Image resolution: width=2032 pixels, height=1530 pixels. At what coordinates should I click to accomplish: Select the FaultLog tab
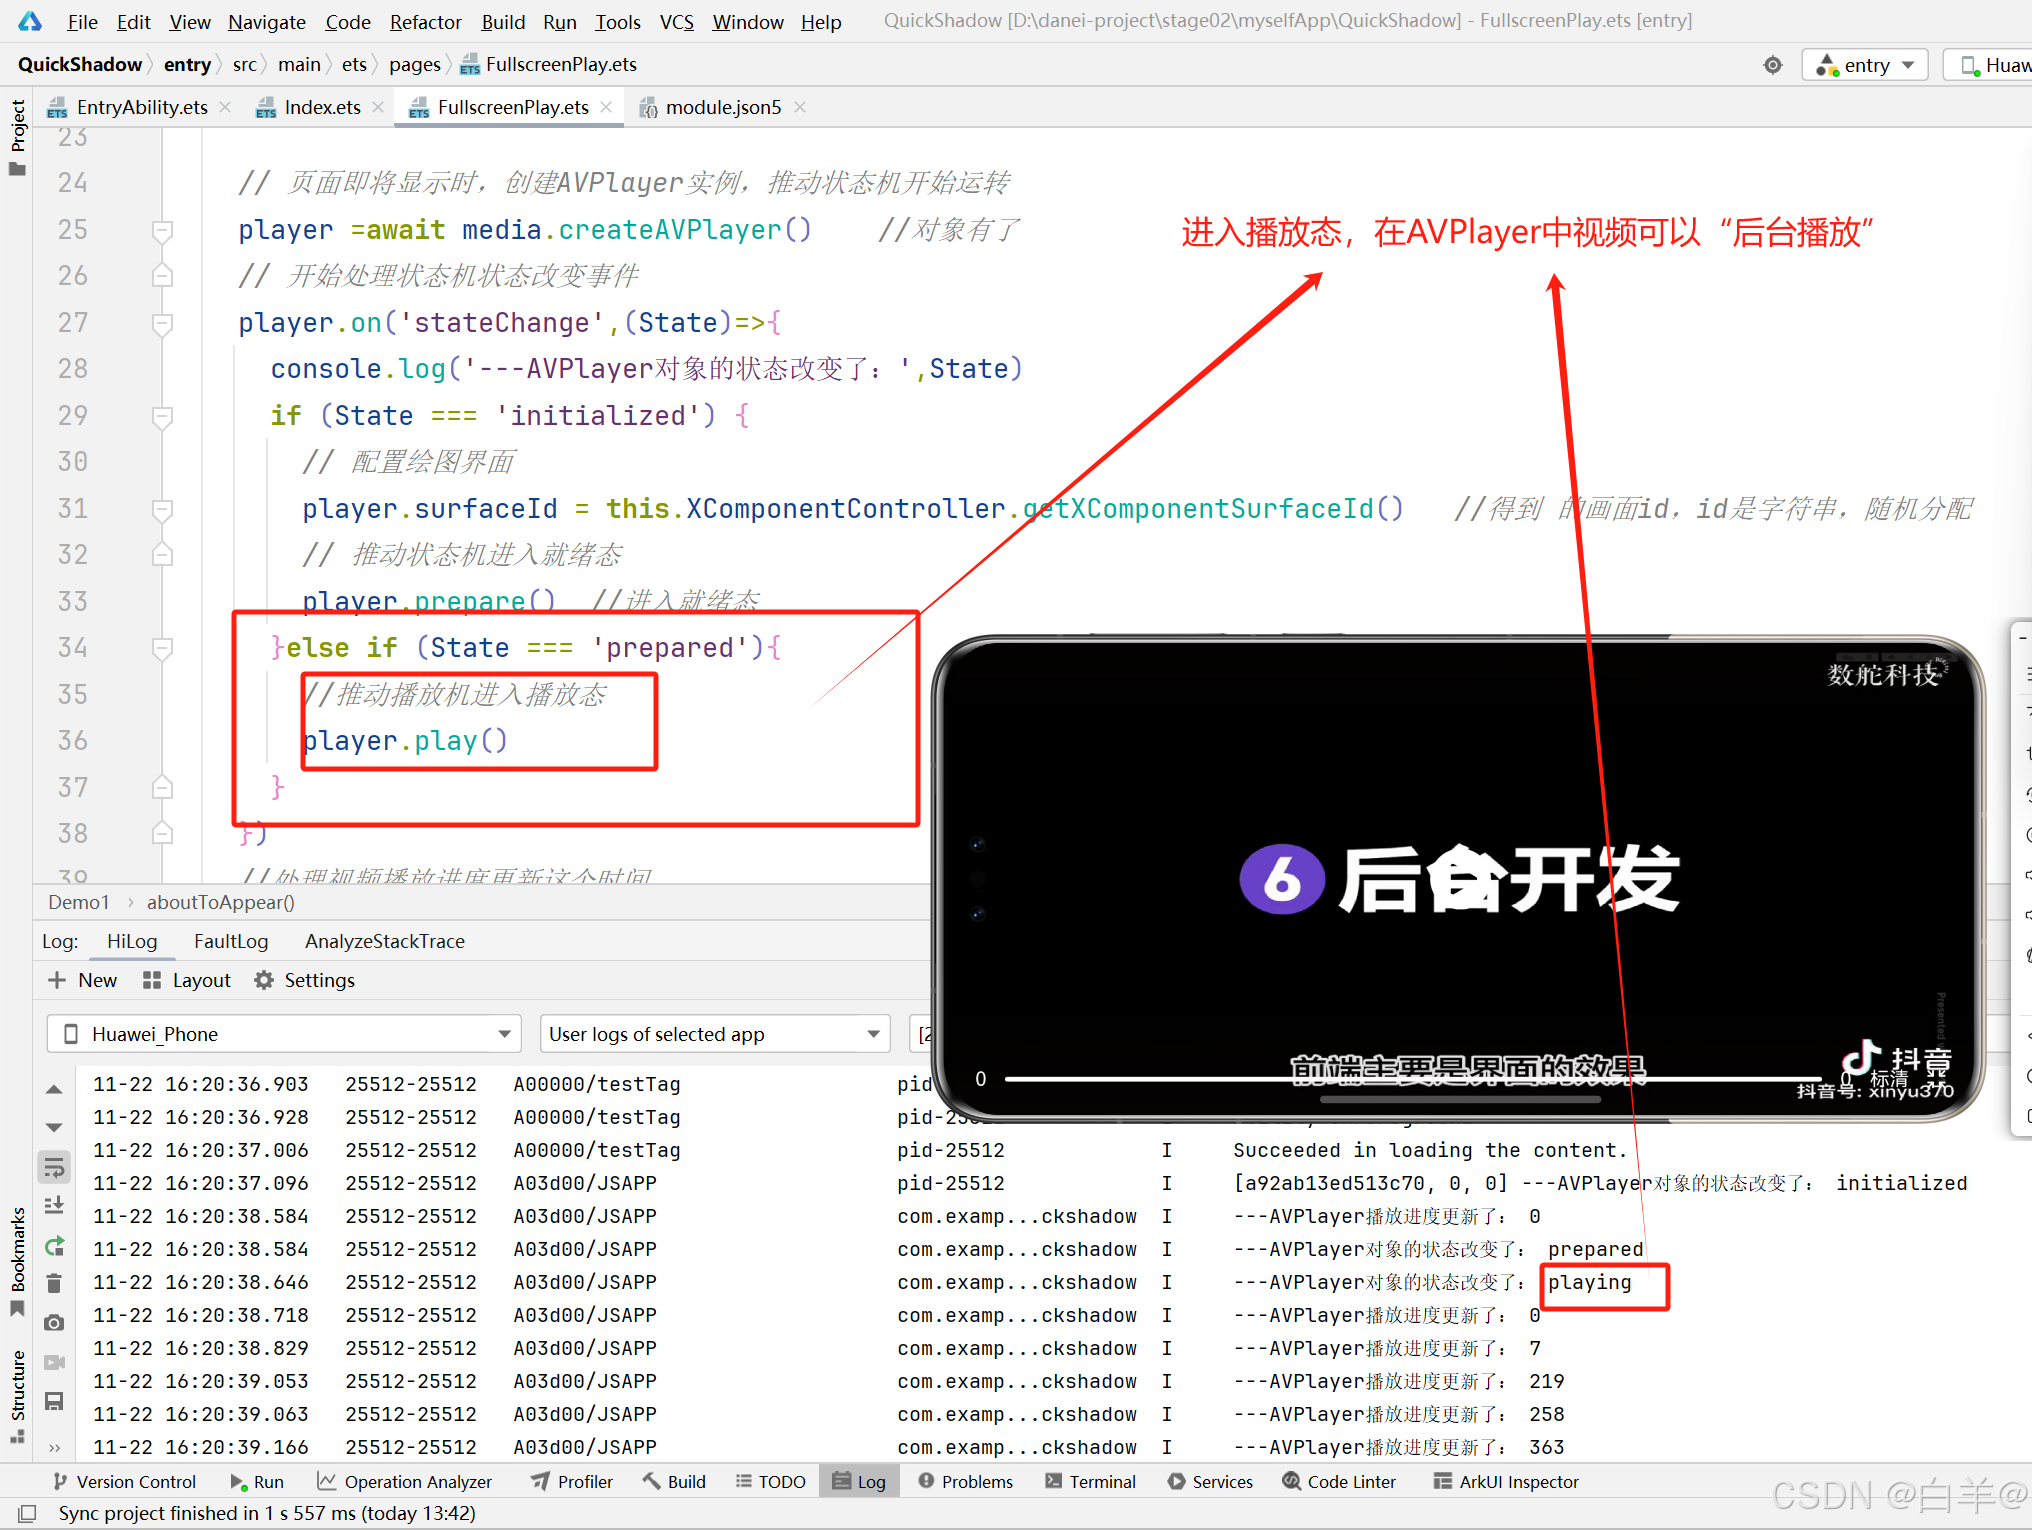coord(231,941)
